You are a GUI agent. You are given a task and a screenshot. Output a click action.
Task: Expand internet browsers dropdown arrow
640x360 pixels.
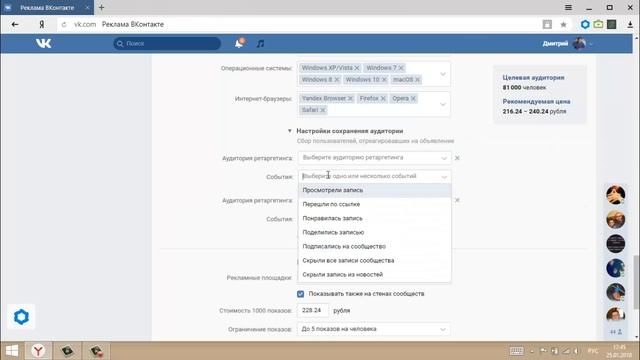point(443,104)
